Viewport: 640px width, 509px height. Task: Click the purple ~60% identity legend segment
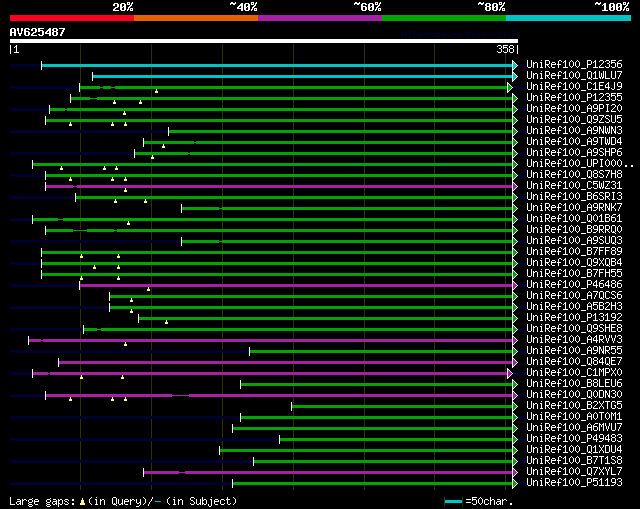point(320,18)
